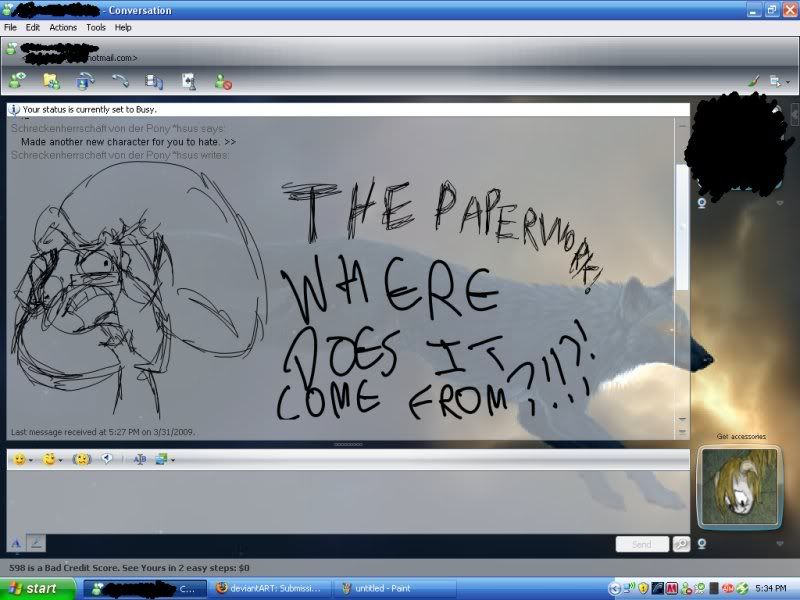Open the color scheme paintbrush icon
This screenshot has width=800, height=600.
[x=753, y=81]
